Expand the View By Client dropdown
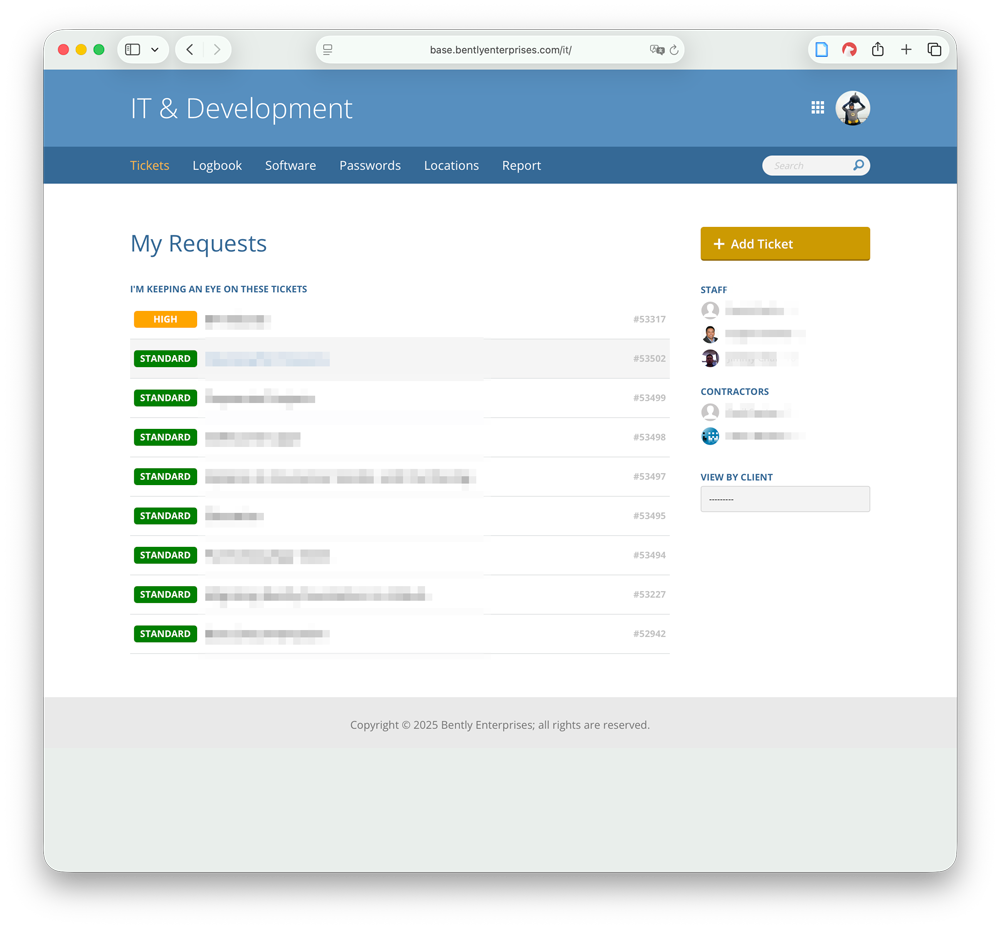This screenshot has width=1000, height=929. coord(785,499)
